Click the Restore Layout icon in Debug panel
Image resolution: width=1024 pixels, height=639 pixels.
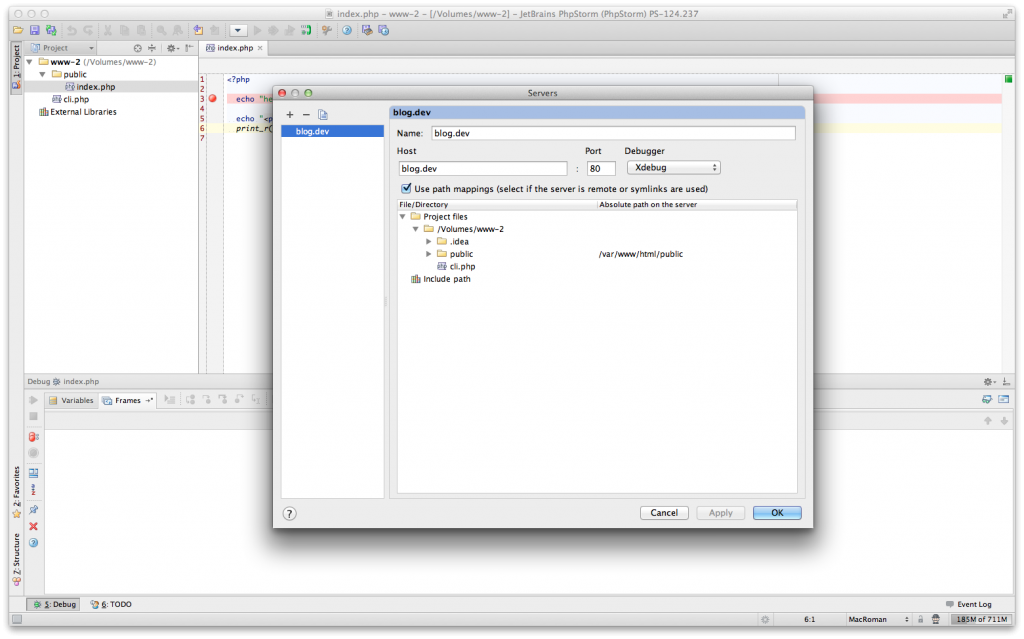click(33, 472)
